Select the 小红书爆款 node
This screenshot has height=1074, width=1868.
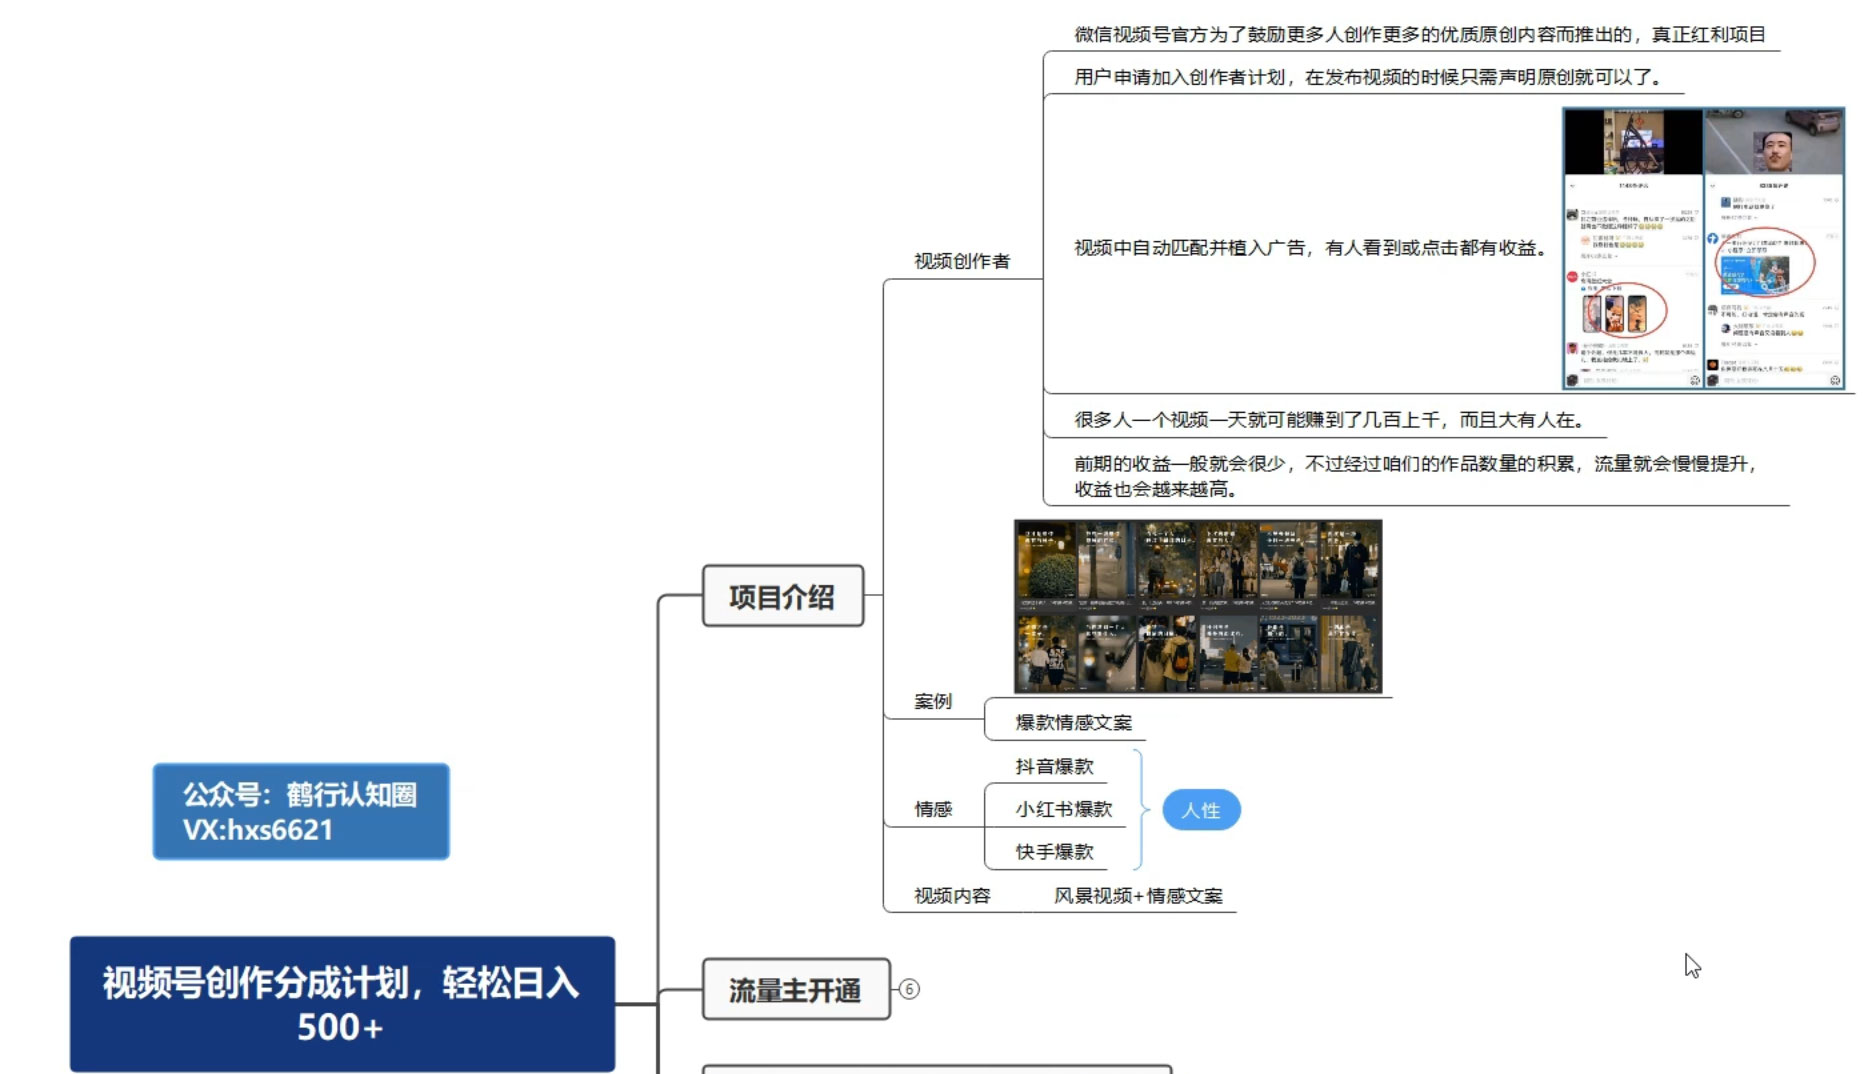pos(1065,810)
